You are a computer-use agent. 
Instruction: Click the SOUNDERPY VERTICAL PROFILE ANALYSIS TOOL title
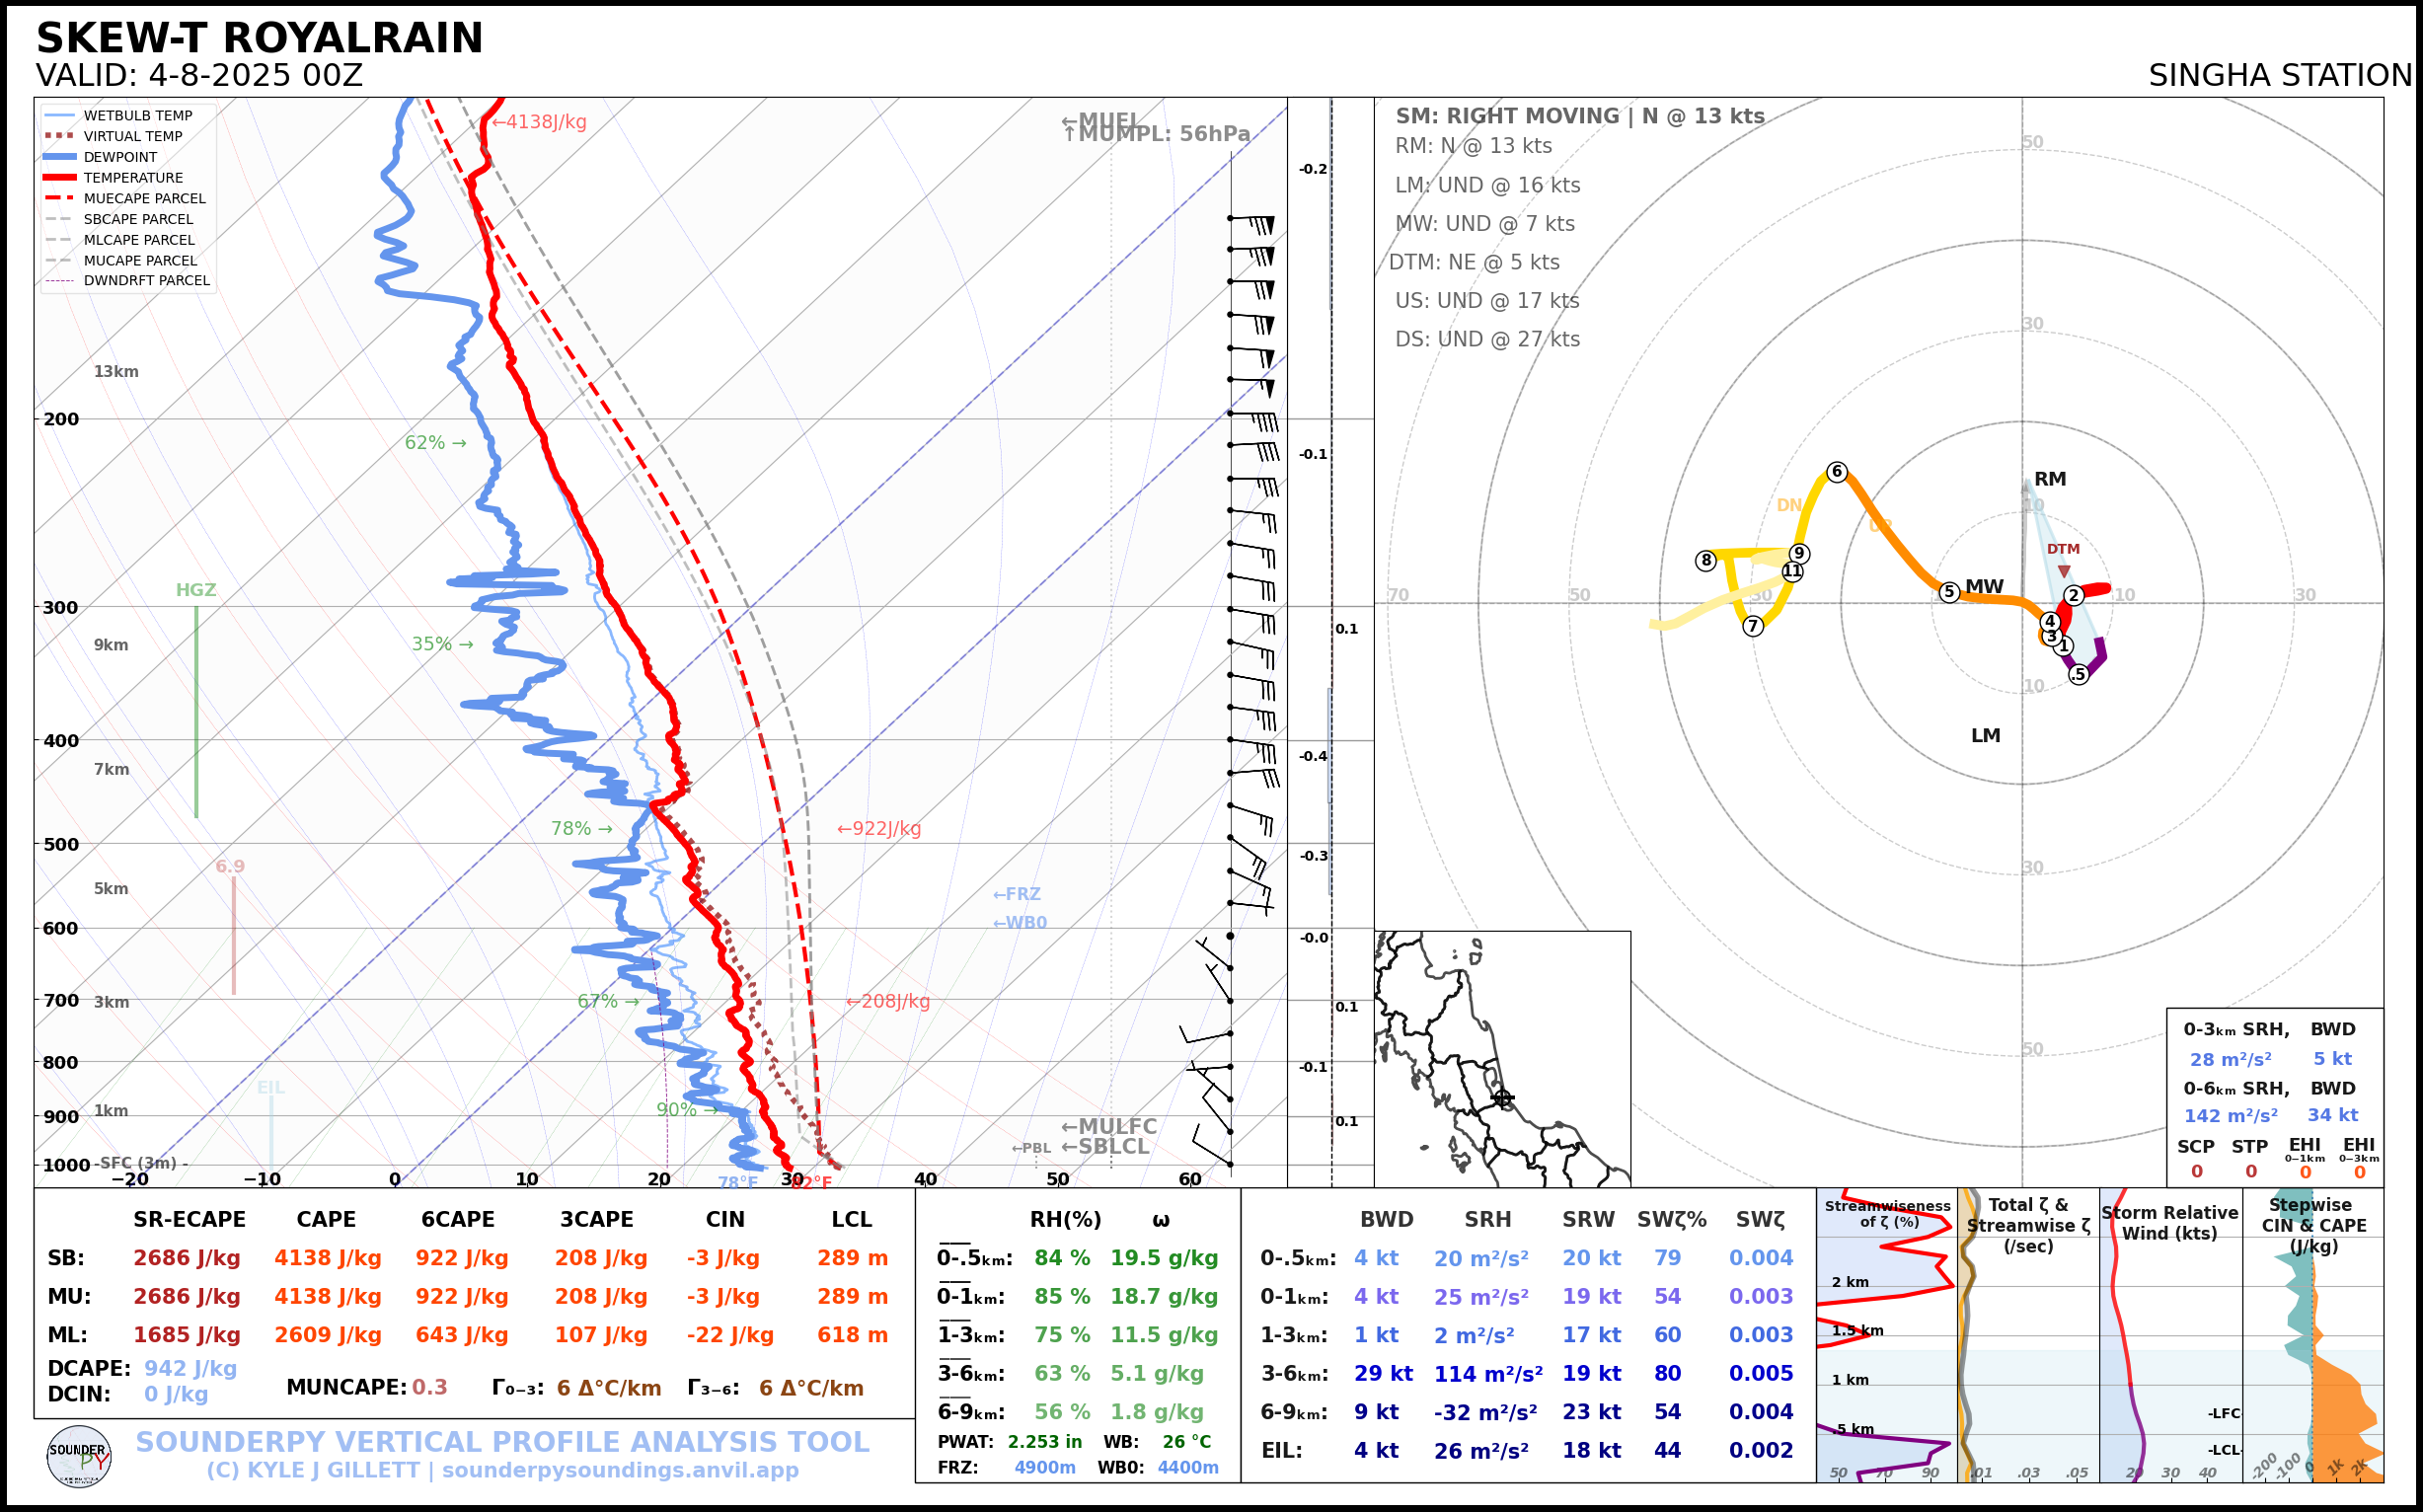pyautogui.click(x=502, y=1441)
